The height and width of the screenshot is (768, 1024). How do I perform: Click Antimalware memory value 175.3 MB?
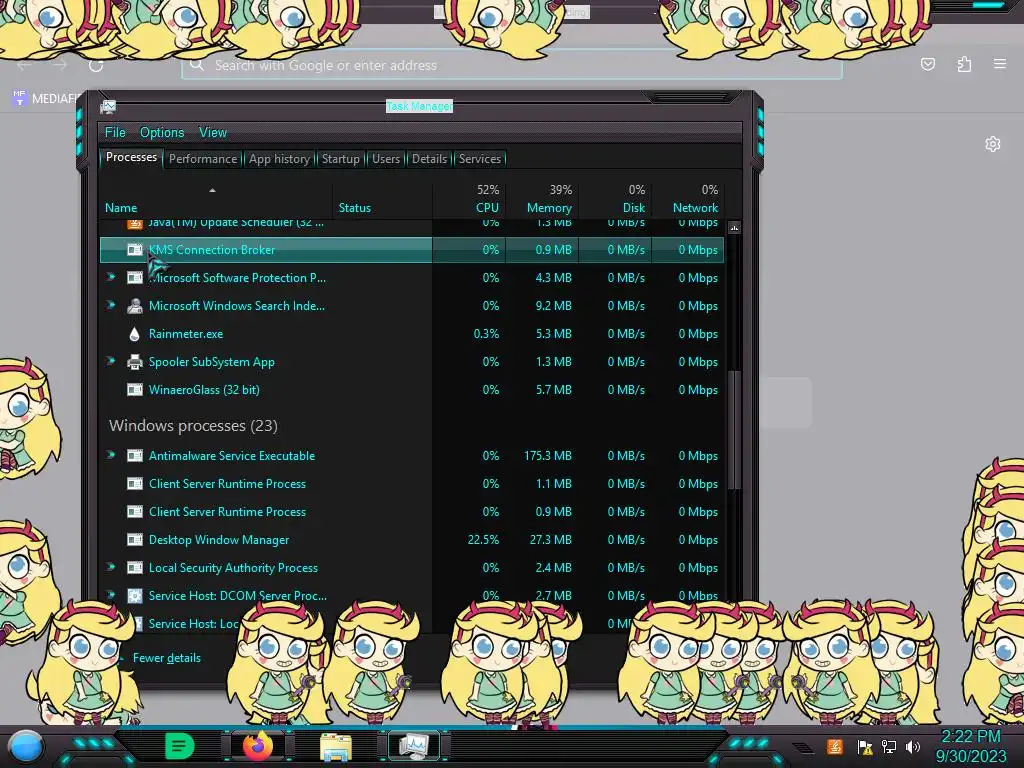[x=547, y=456]
